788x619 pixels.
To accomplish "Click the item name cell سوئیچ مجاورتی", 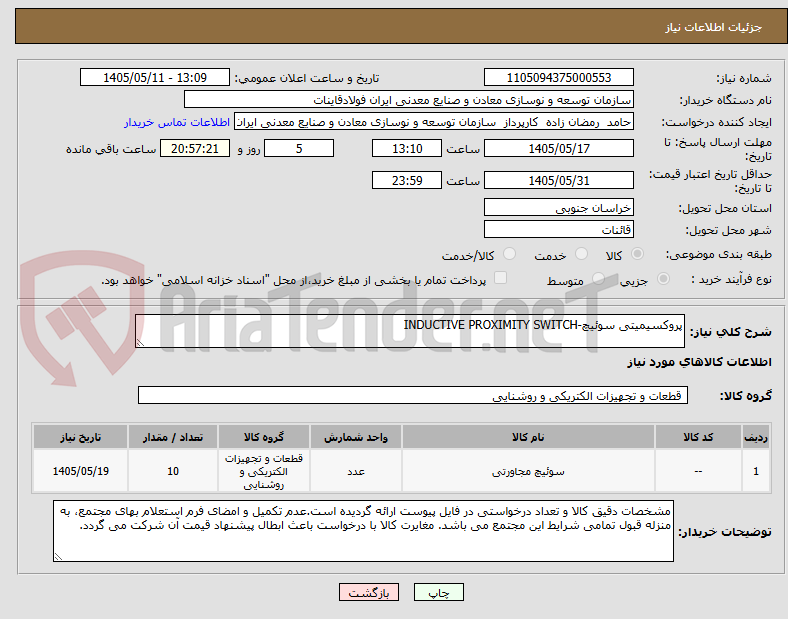I will [528, 471].
